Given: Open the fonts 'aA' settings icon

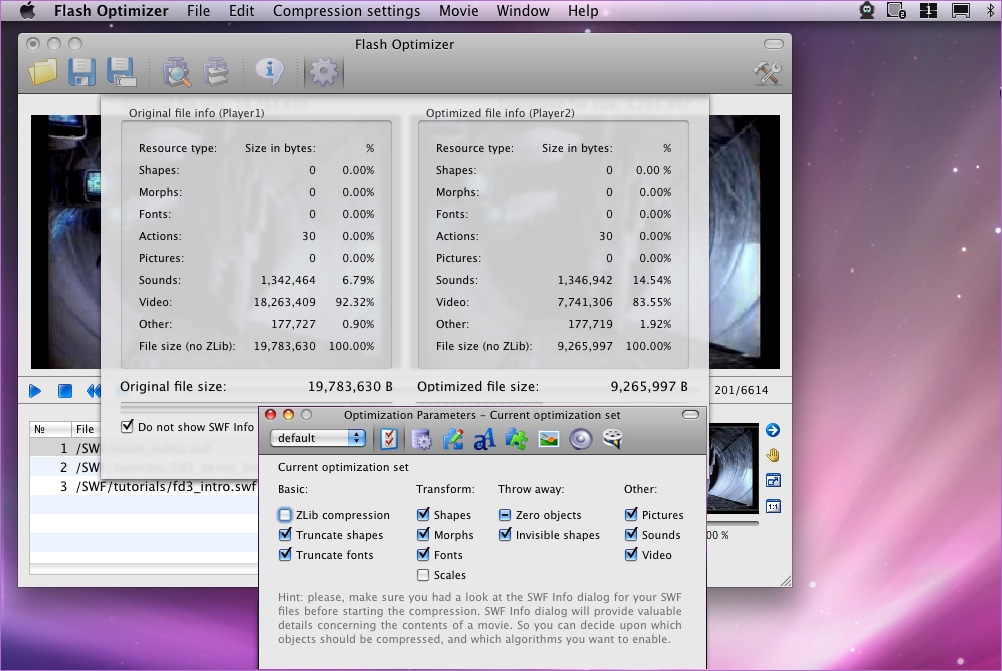Looking at the screenshot, I should tap(484, 439).
